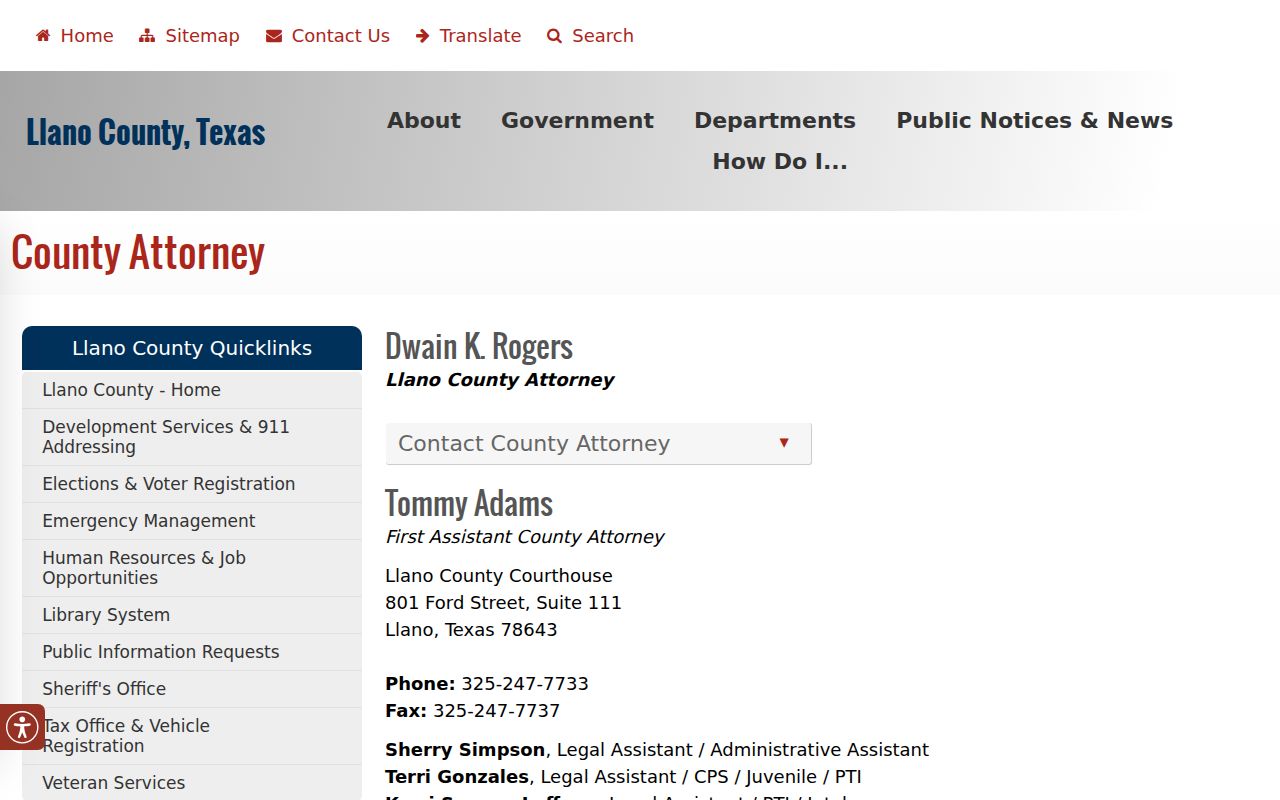Click the Sherry Simpson staff name
The width and height of the screenshot is (1280, 800).
tap(465, 750)
